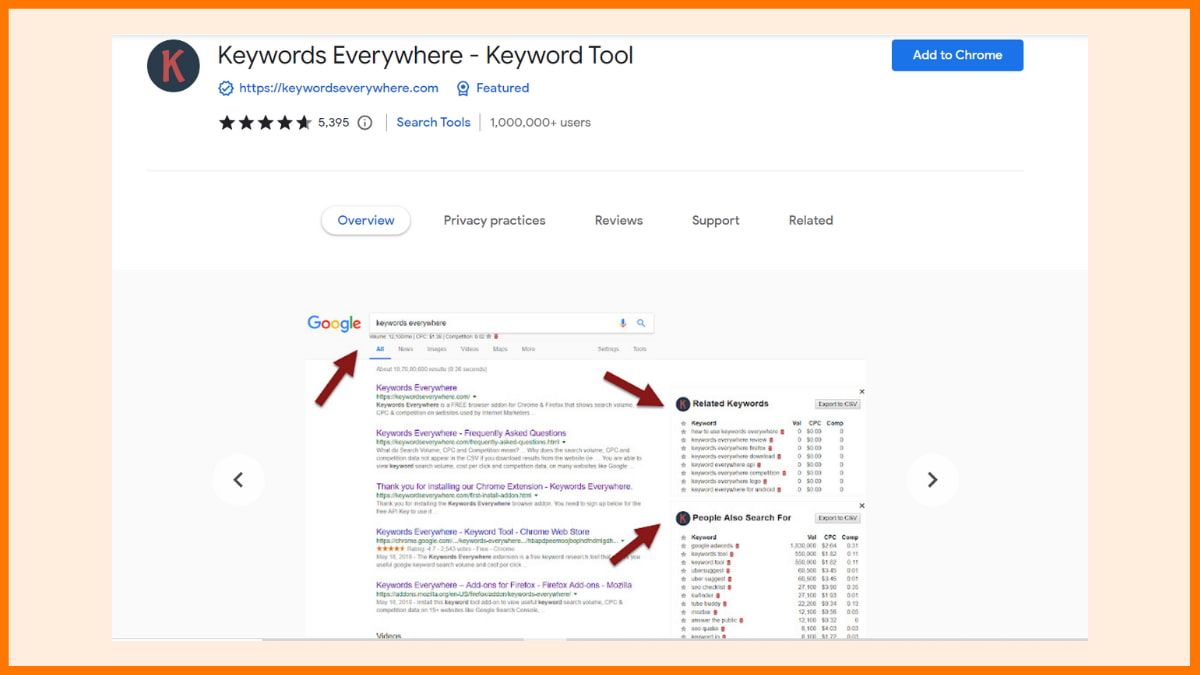
Task: Click the K icon beside Related Keywords
Action: [x=683, y=404]
